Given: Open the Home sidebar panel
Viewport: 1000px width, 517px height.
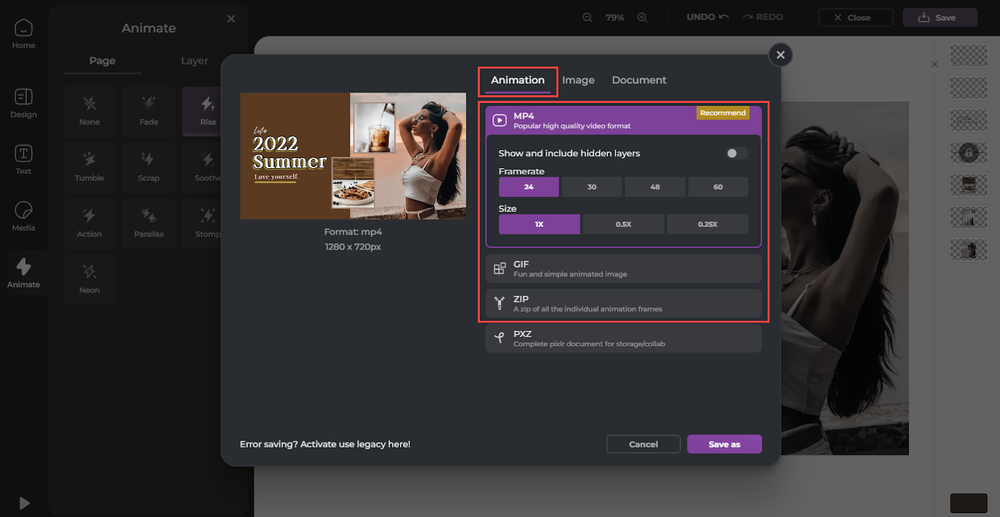Looking at the screenshot, I should 23,34.
